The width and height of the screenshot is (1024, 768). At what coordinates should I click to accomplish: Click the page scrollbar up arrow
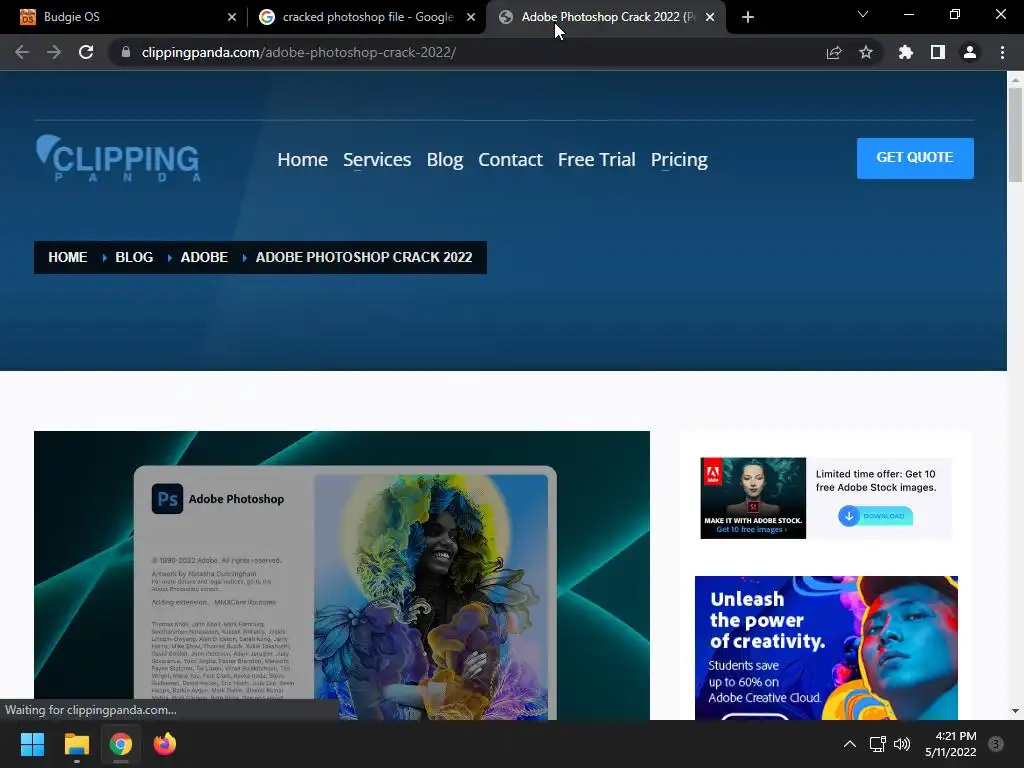pyautogui.click(x=1015, y=80)
